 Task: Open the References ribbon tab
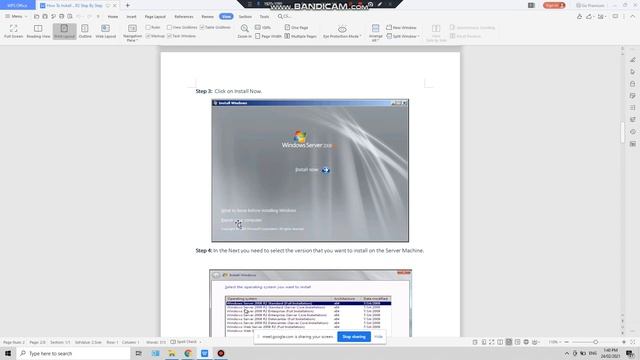tap(184, 17)
